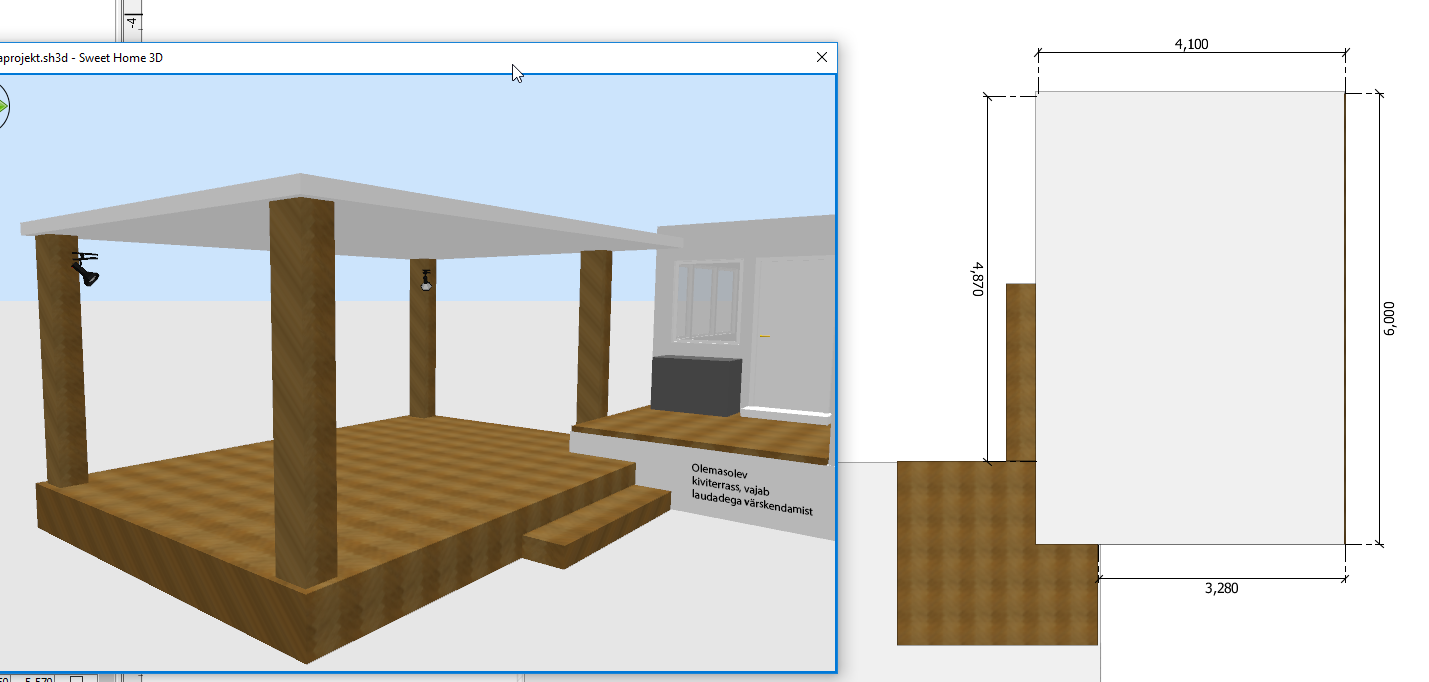The image size is (1429, 682).
Task: Select the 4,870 vertical dimension label
Action: tap(977, 278)
